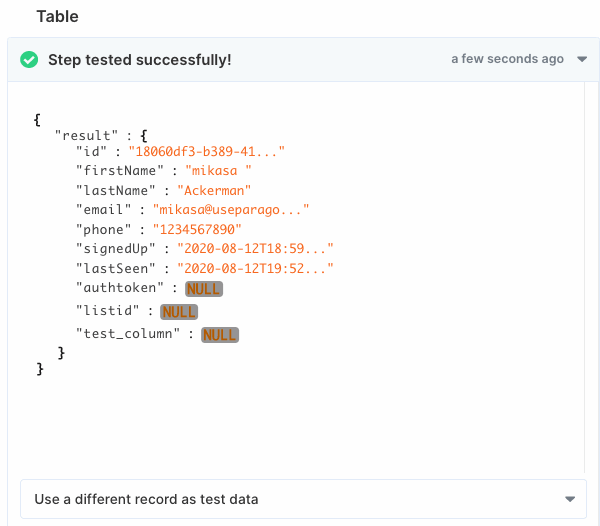Select the id value 18060df3-b389-41
Screen dimensions: 600x526
tap(207, 151)
